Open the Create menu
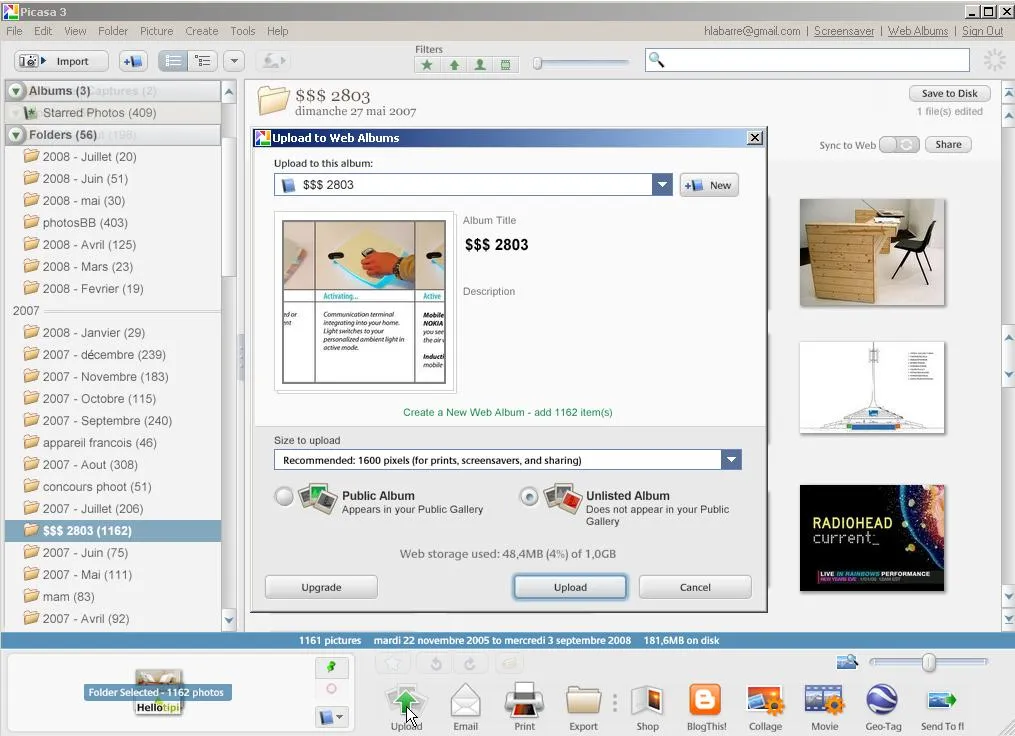 point(201,31)
